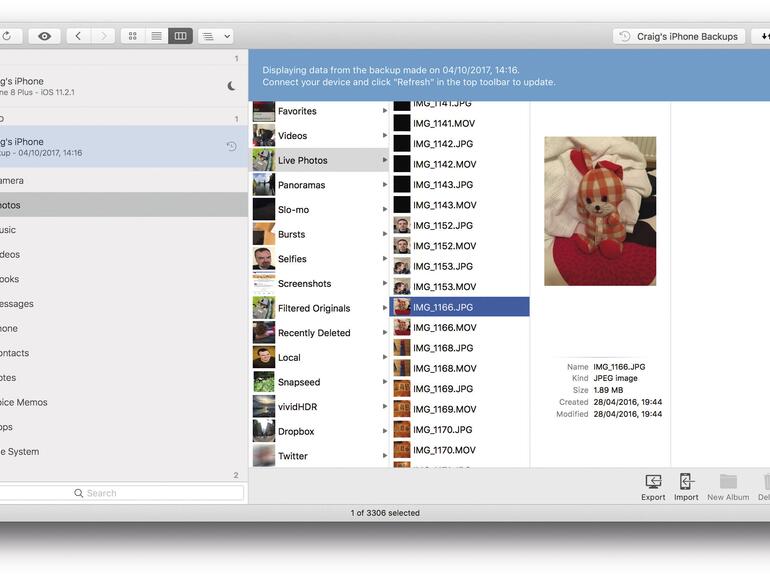Click the Import button

point(686,487)
